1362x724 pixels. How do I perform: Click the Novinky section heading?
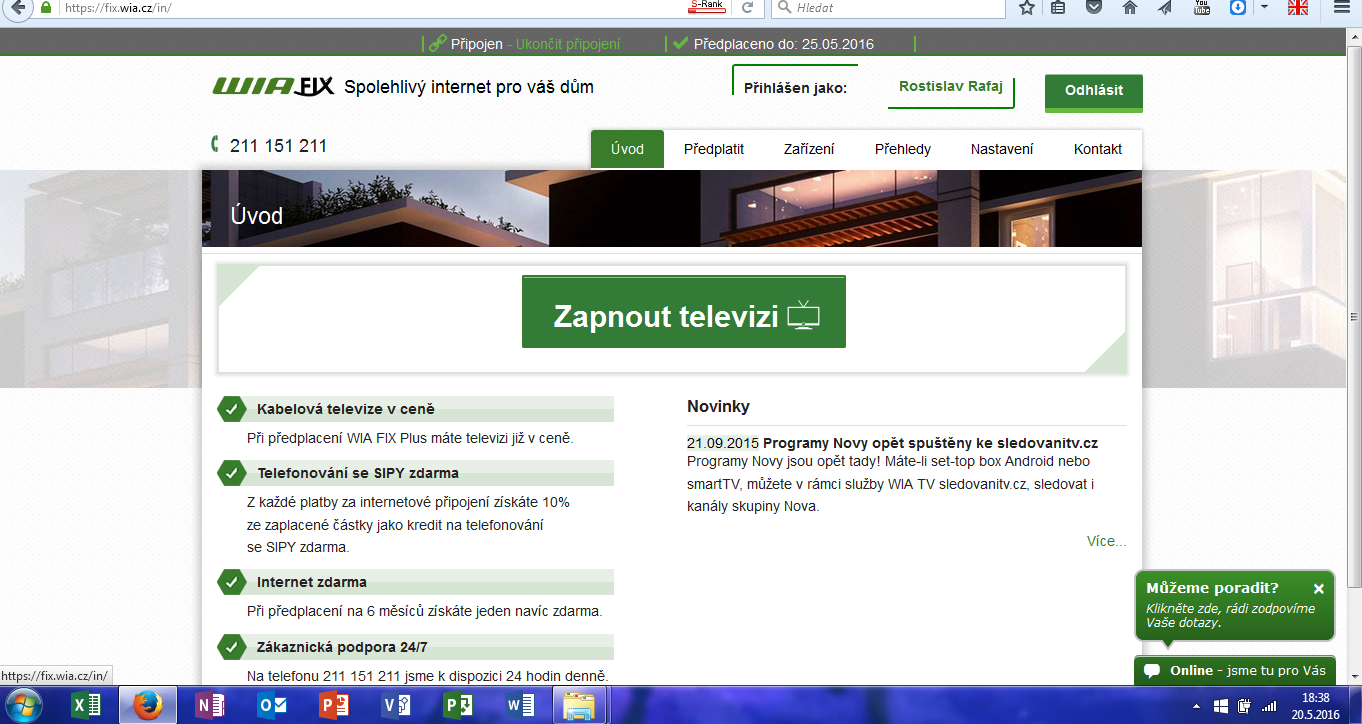click(718, 406)
